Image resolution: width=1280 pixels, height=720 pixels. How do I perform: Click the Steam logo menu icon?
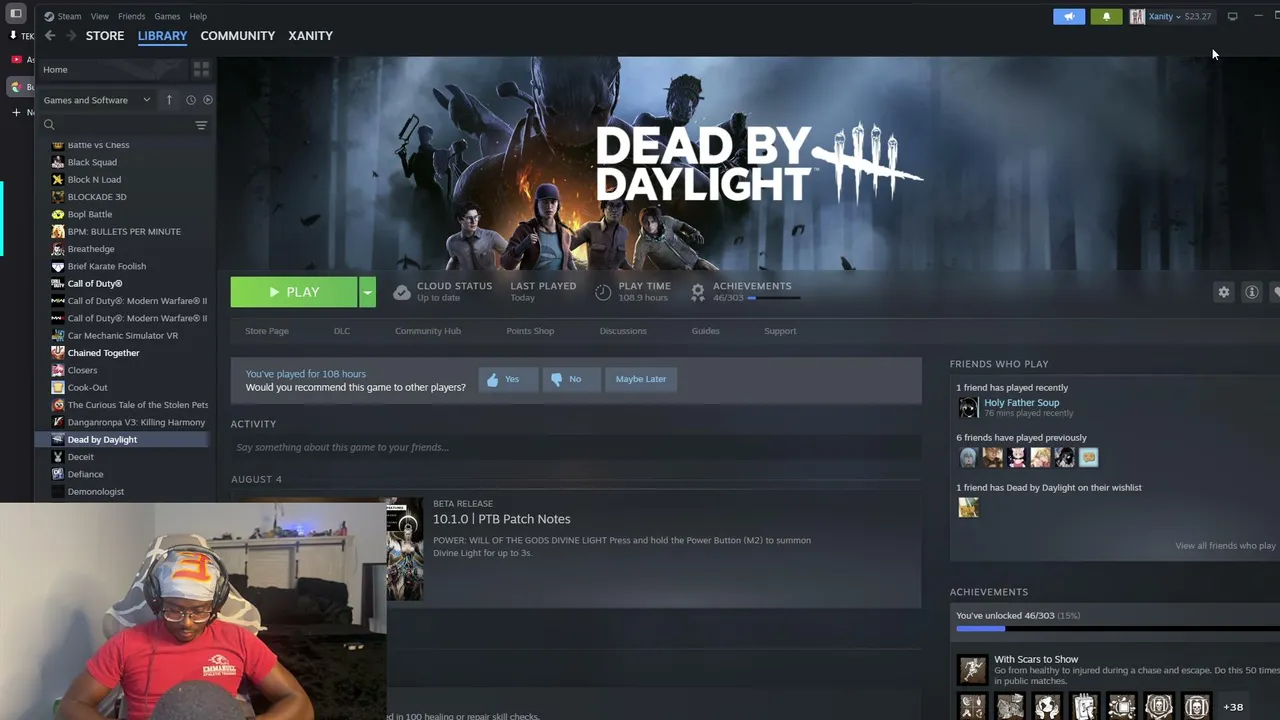[49, 16]
